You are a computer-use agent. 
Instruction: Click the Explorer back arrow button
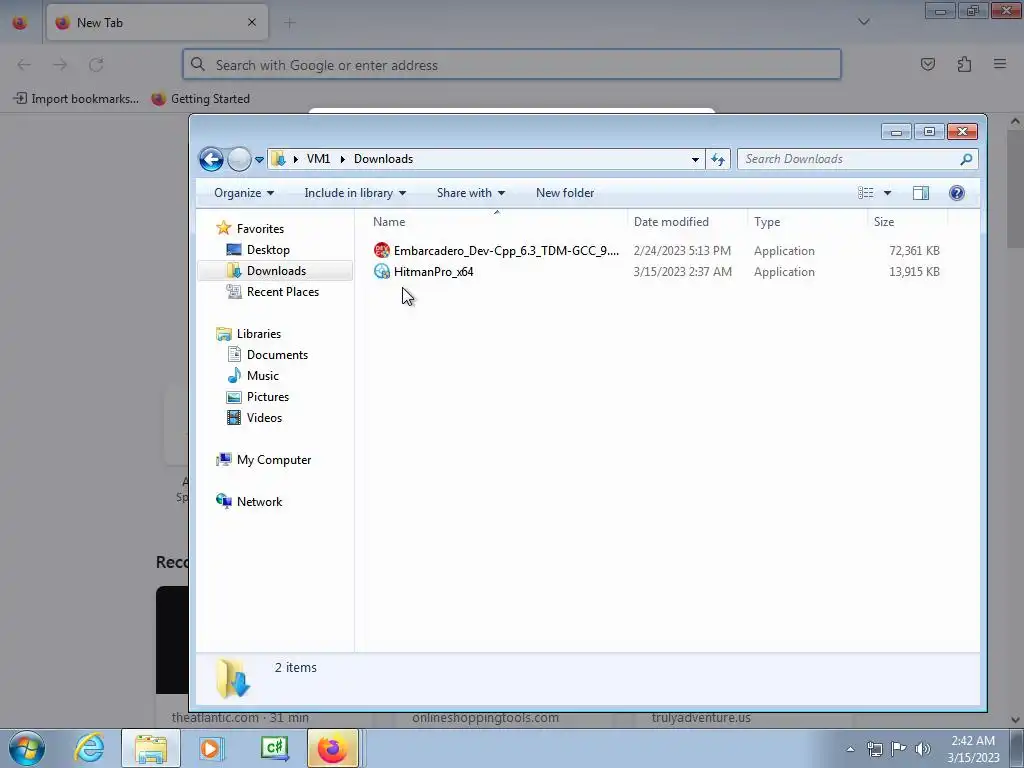tap(211, 159)
